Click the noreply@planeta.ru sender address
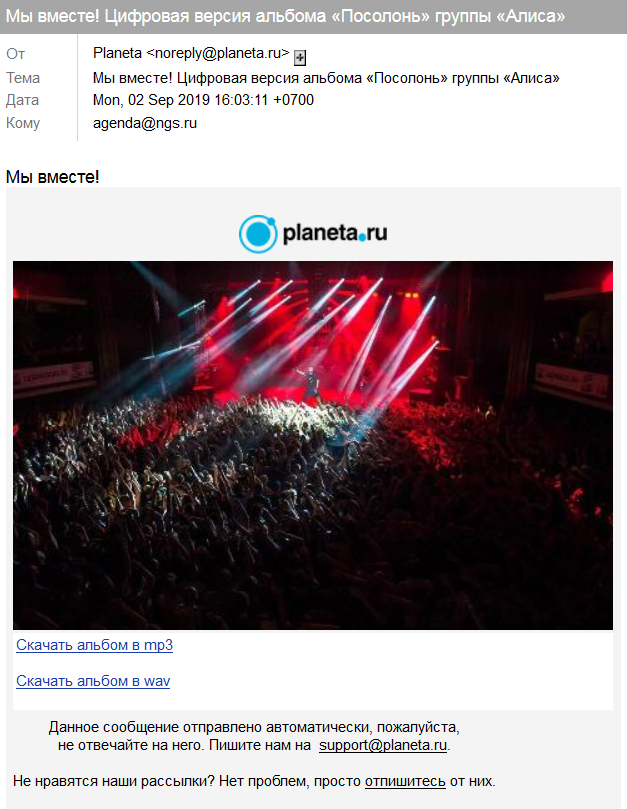627x809 pixels. point(218,53)
